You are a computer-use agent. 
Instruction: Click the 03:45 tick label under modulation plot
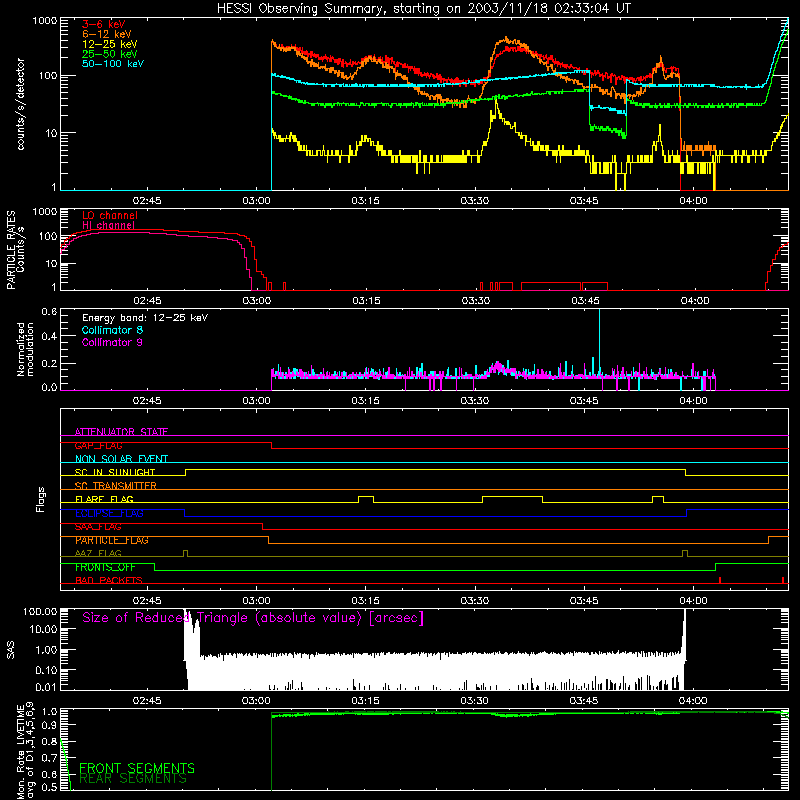coord(584,401)
